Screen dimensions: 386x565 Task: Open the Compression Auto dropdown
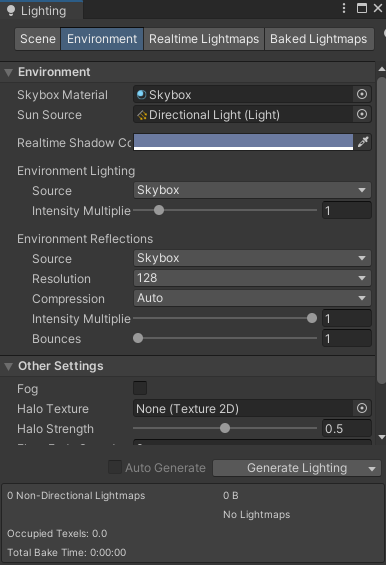pyautogui.click(x=252, y=298)
